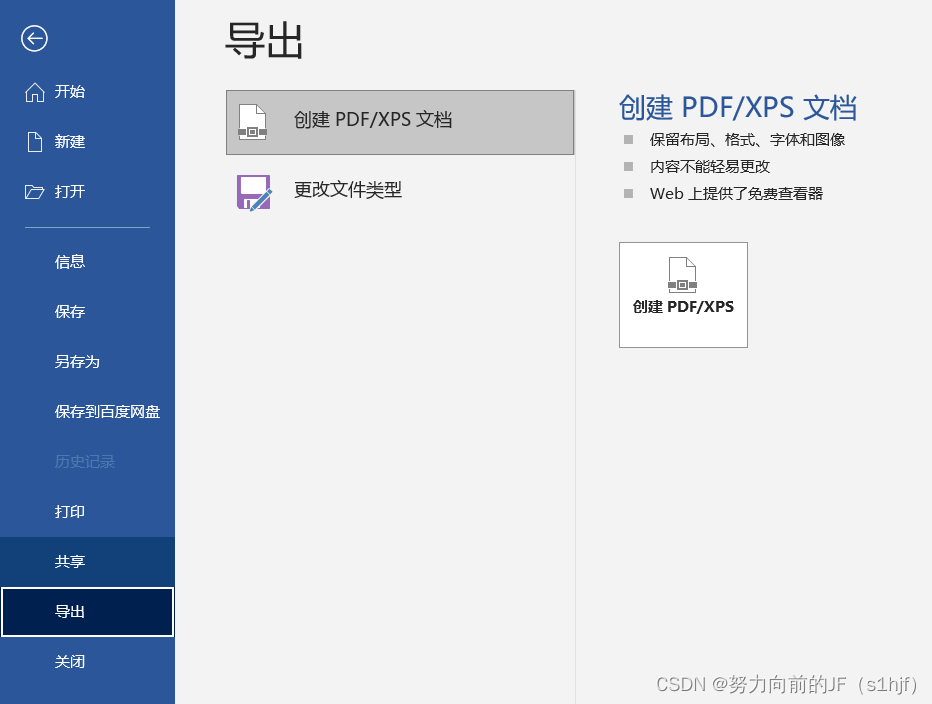The height and width of the screenshot is (704, 932).
Task: Click the open folder icon beside 打开
Action: [32, 192]
